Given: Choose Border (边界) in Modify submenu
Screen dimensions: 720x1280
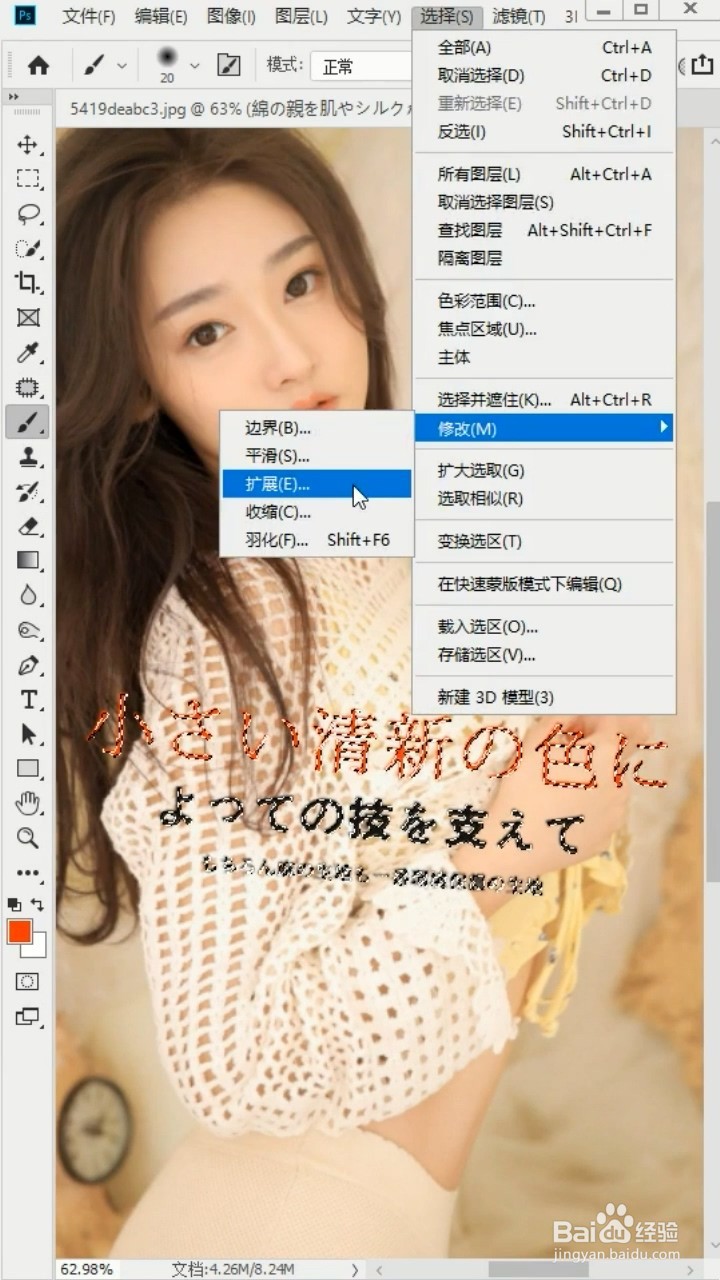Looking at the screenshot, I should point(316,428).
